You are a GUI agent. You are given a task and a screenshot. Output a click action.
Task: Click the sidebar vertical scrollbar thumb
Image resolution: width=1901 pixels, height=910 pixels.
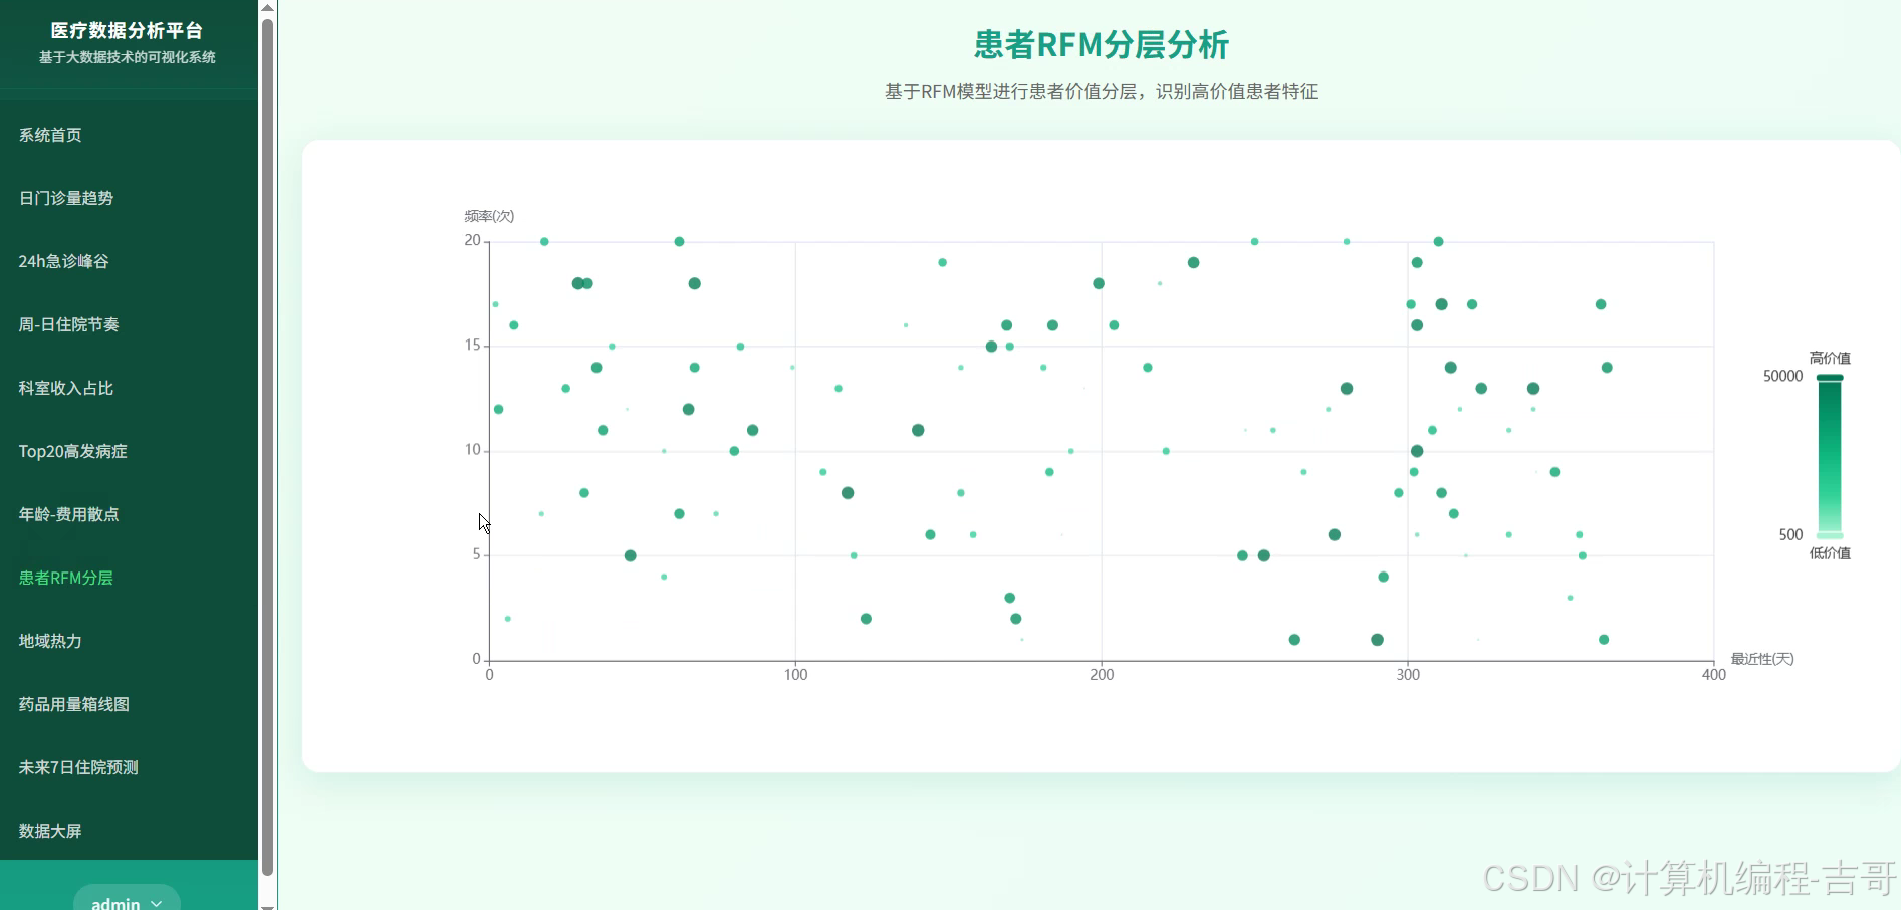267,447
